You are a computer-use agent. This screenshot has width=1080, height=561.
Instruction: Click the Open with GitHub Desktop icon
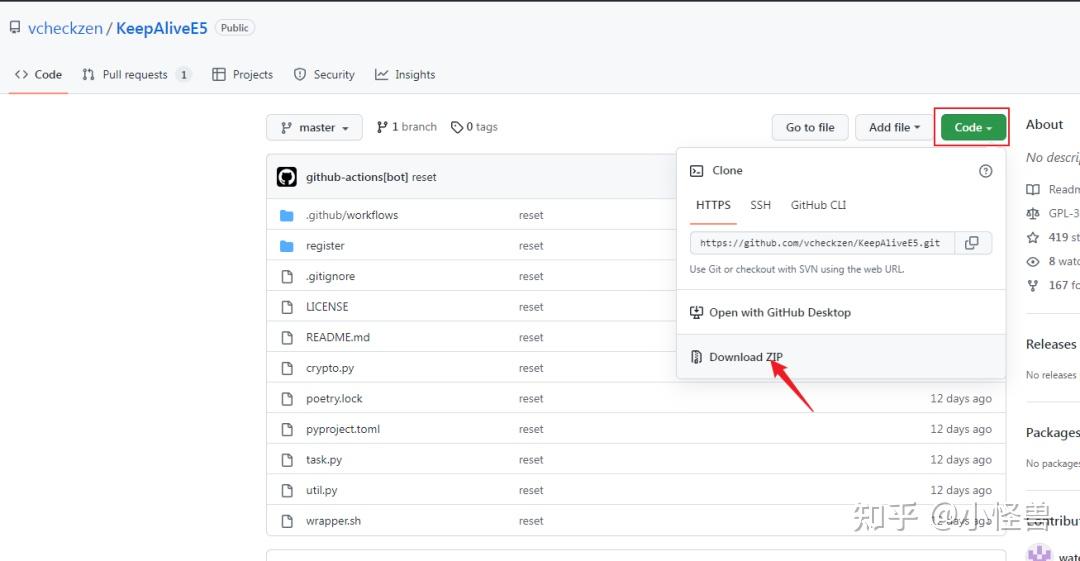[697, 312]
